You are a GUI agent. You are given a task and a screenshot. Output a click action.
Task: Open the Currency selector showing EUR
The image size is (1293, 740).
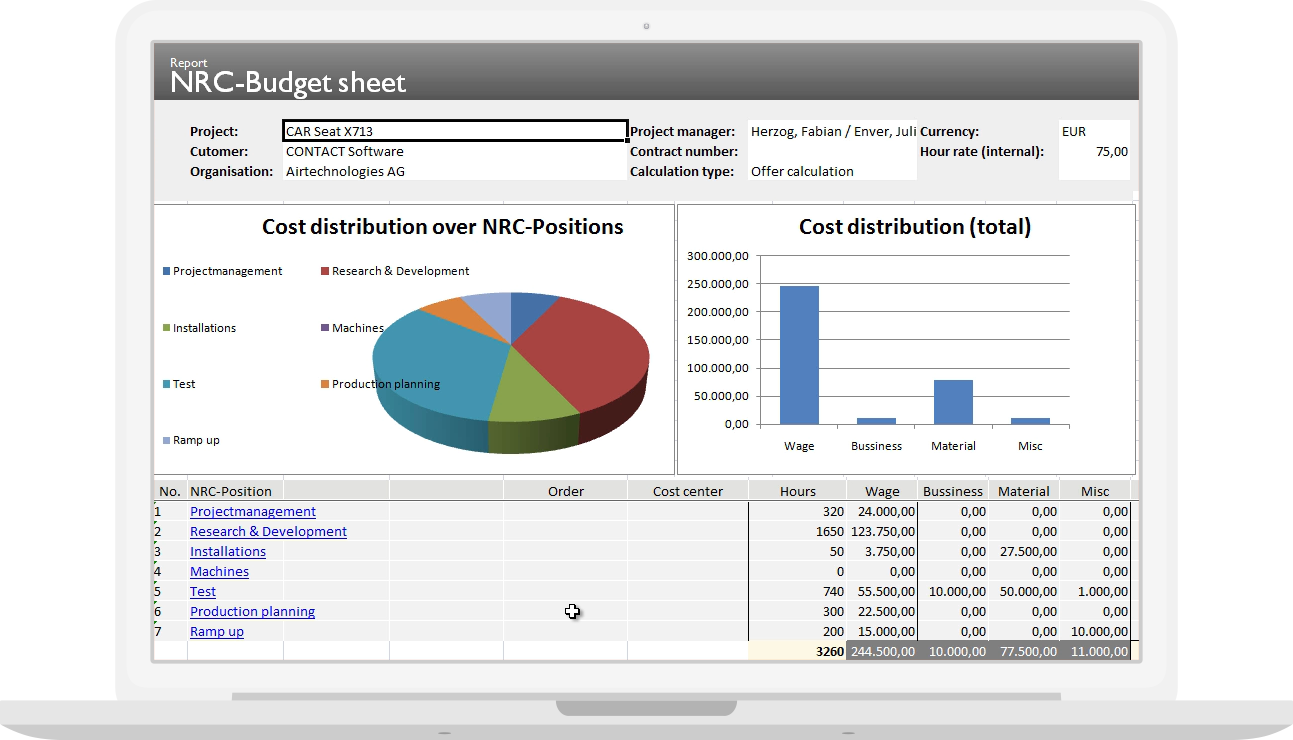1093,130
